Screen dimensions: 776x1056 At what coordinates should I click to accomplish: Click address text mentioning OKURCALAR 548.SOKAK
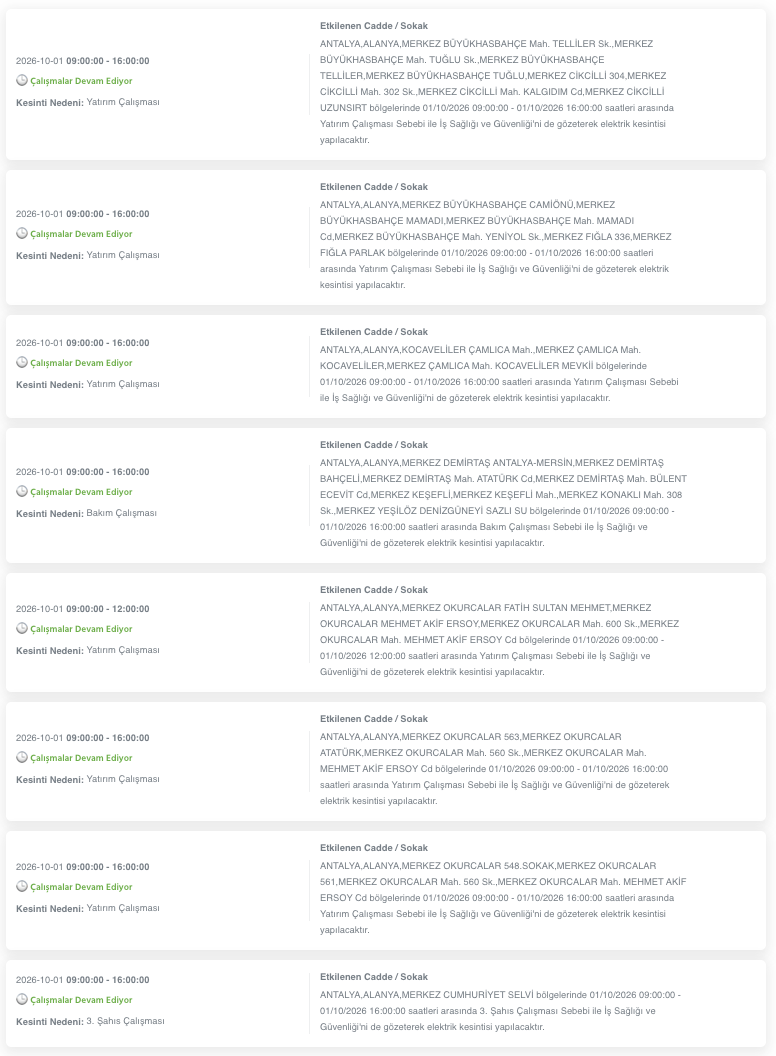503,898
